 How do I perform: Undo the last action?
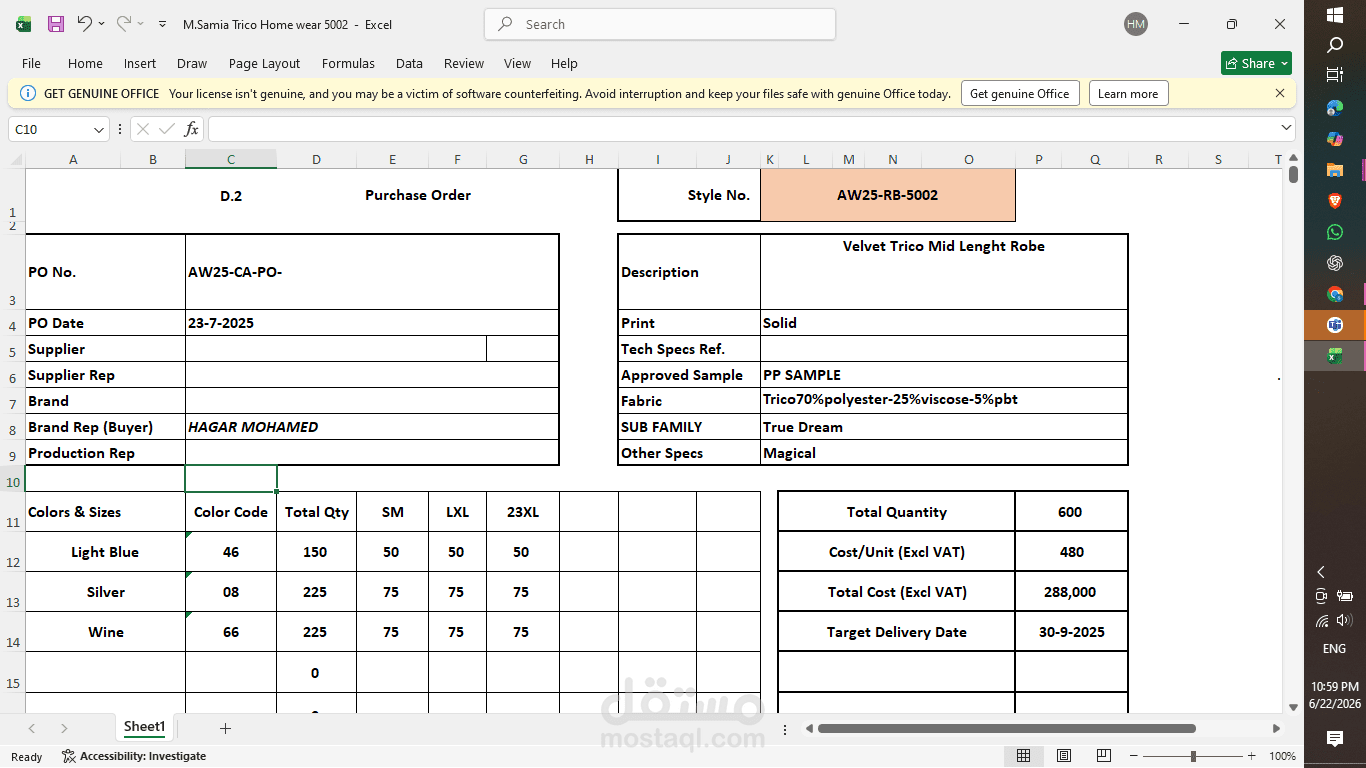[84, 24]
